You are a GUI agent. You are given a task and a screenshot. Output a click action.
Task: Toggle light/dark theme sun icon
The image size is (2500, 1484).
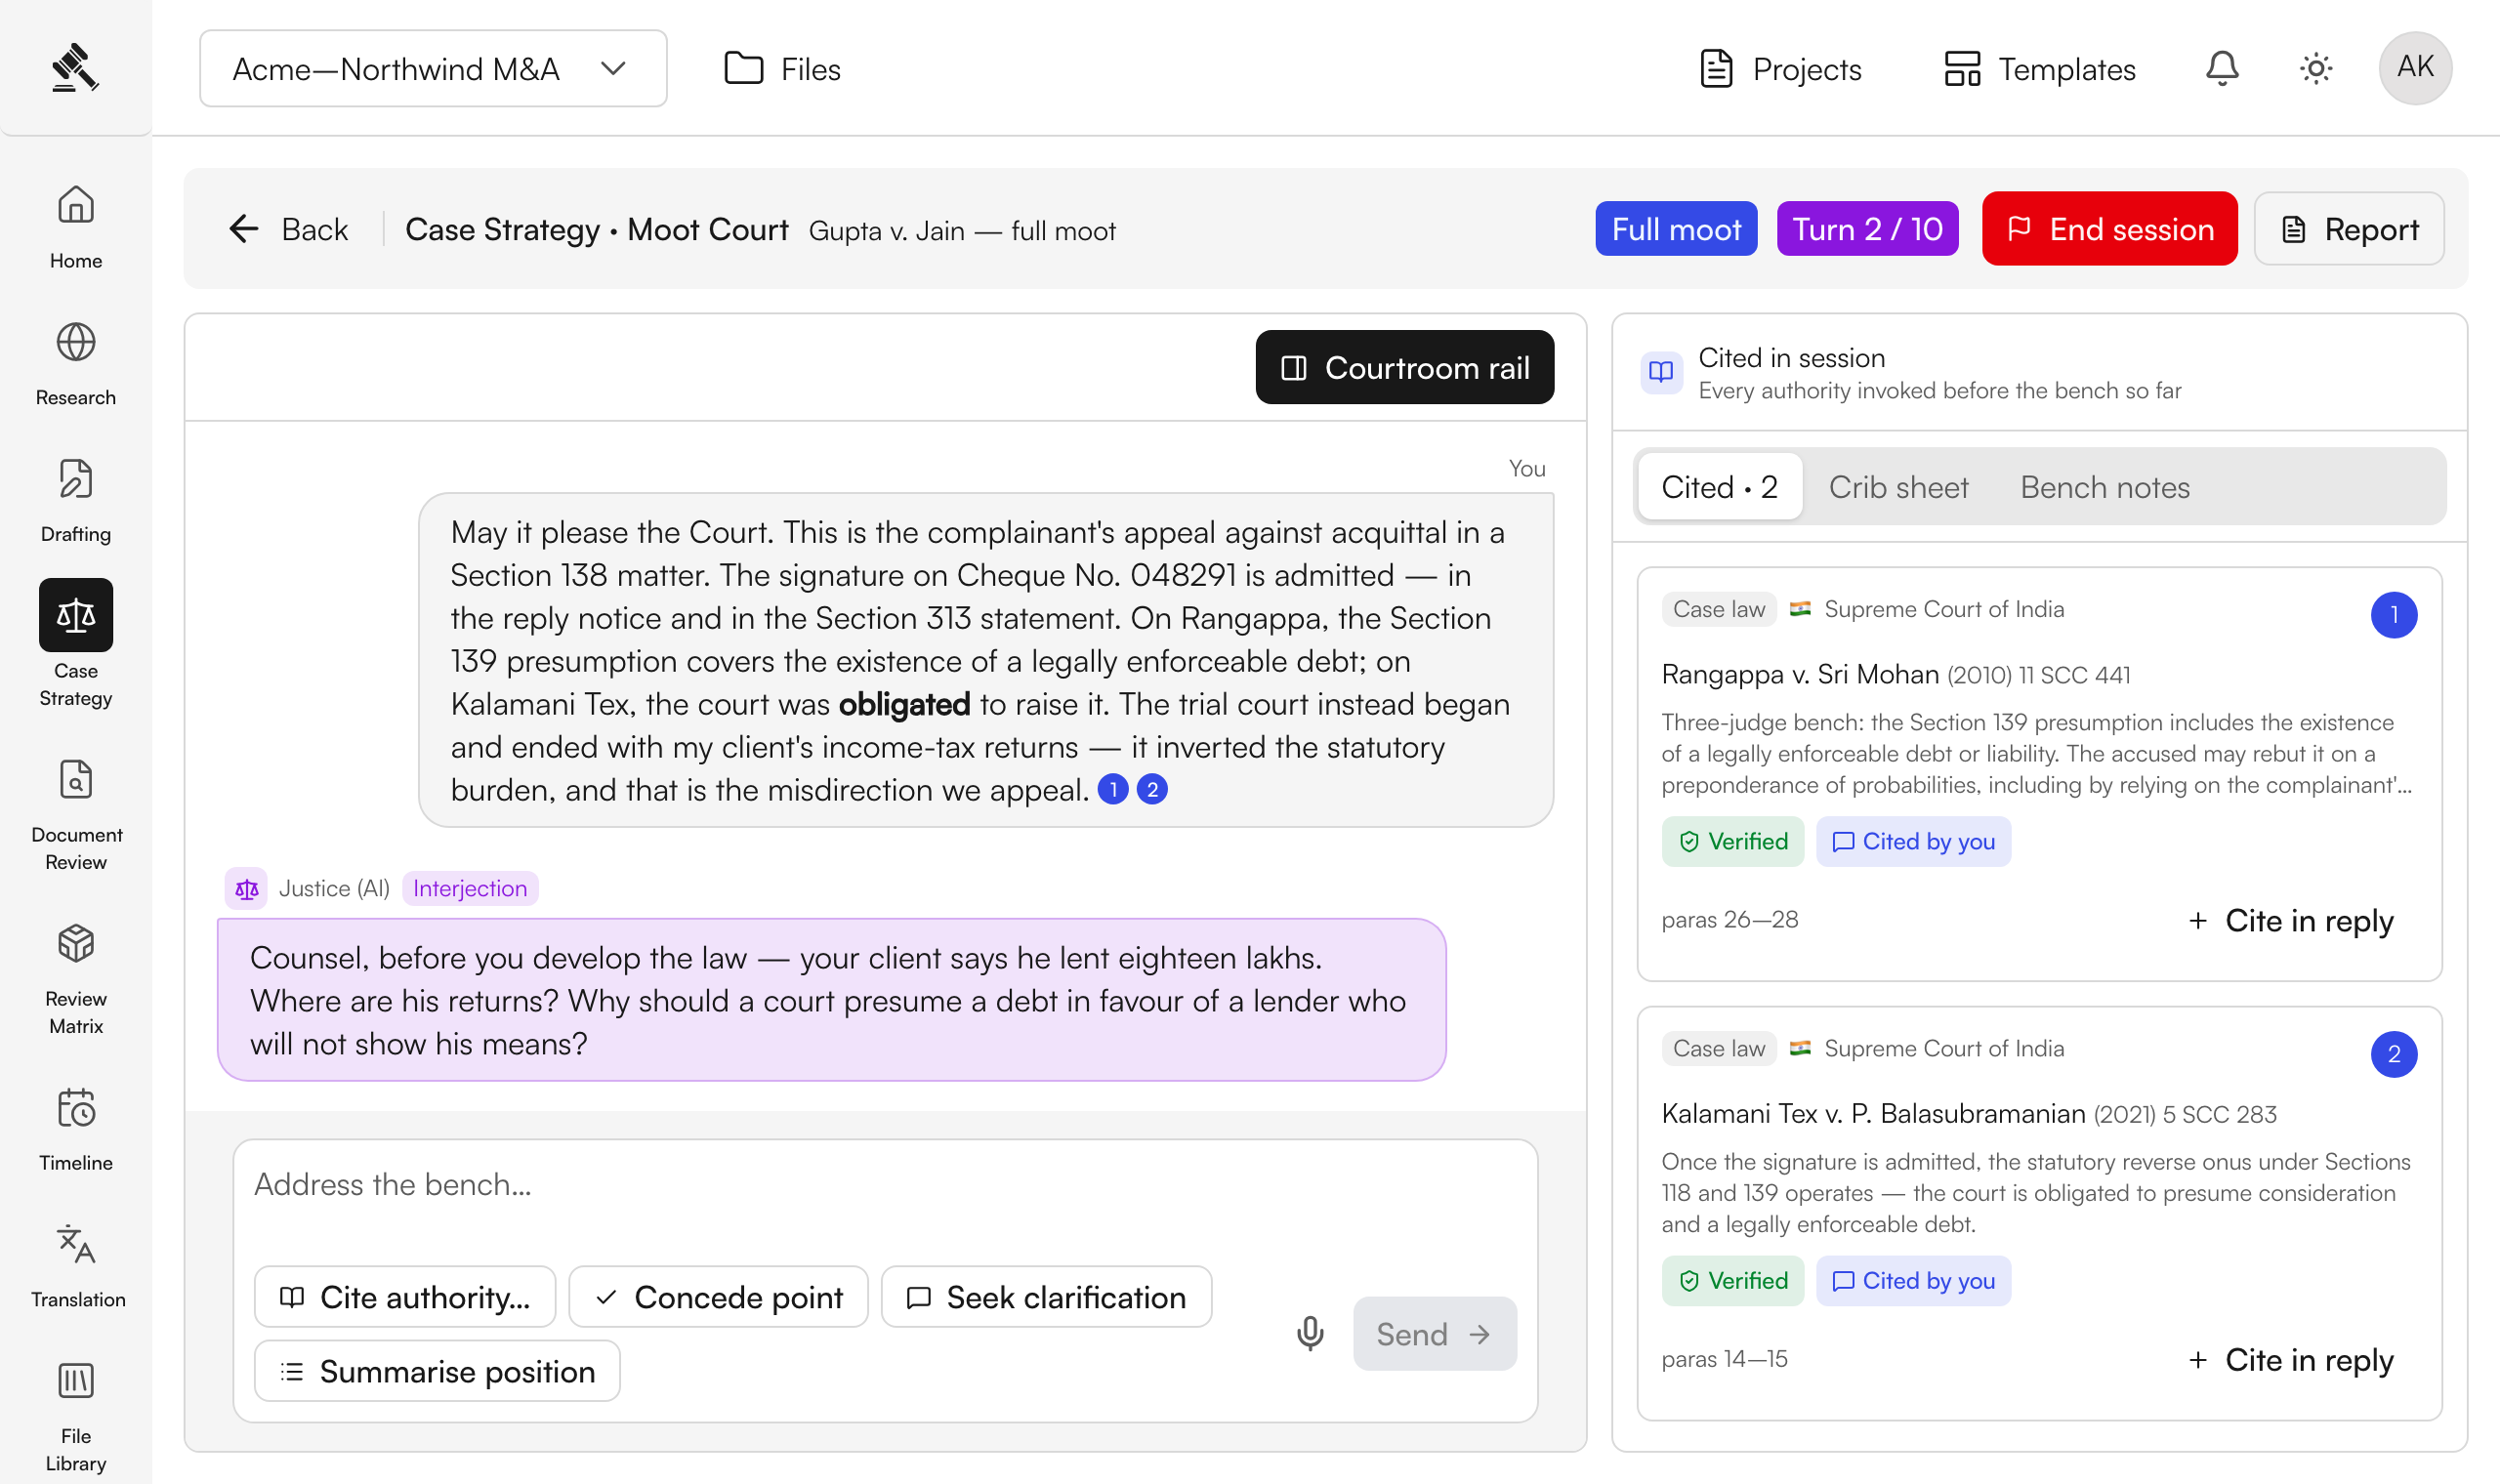[2316, 68]
